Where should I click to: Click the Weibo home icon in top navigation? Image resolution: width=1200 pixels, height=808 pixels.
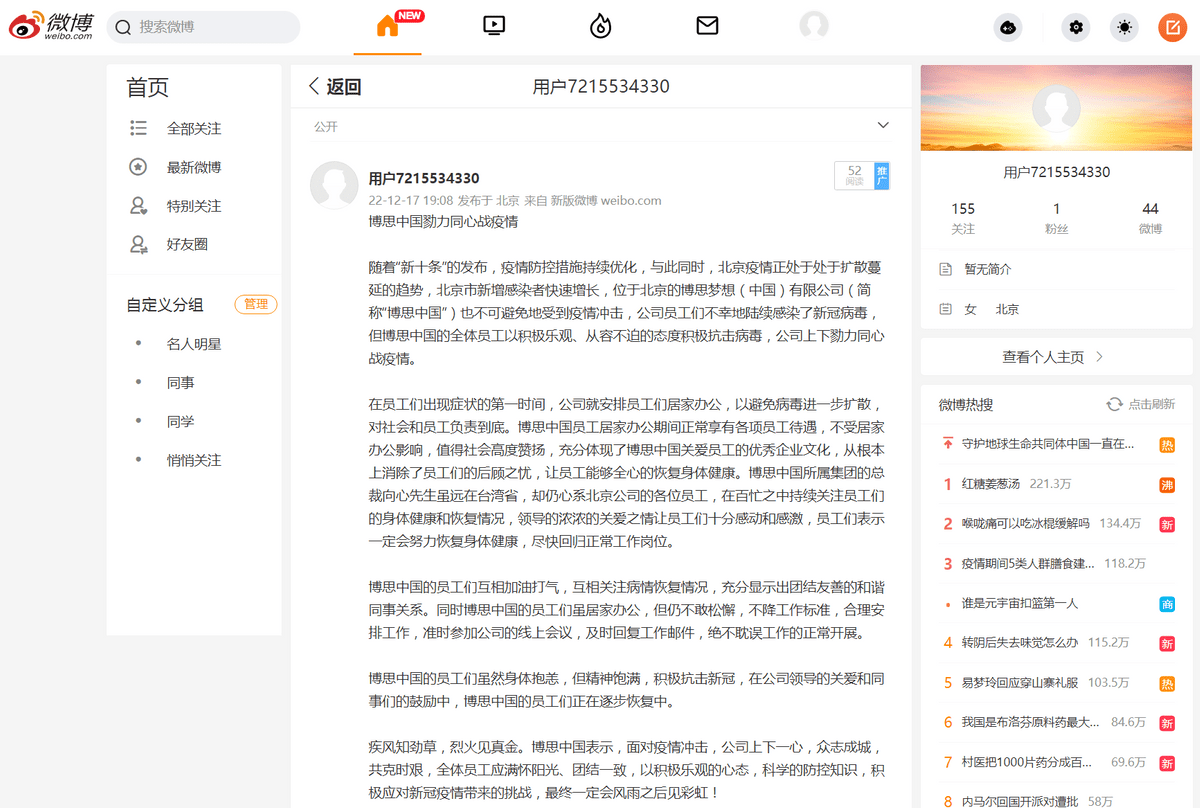pyautogui.click(x=388, y=27)
